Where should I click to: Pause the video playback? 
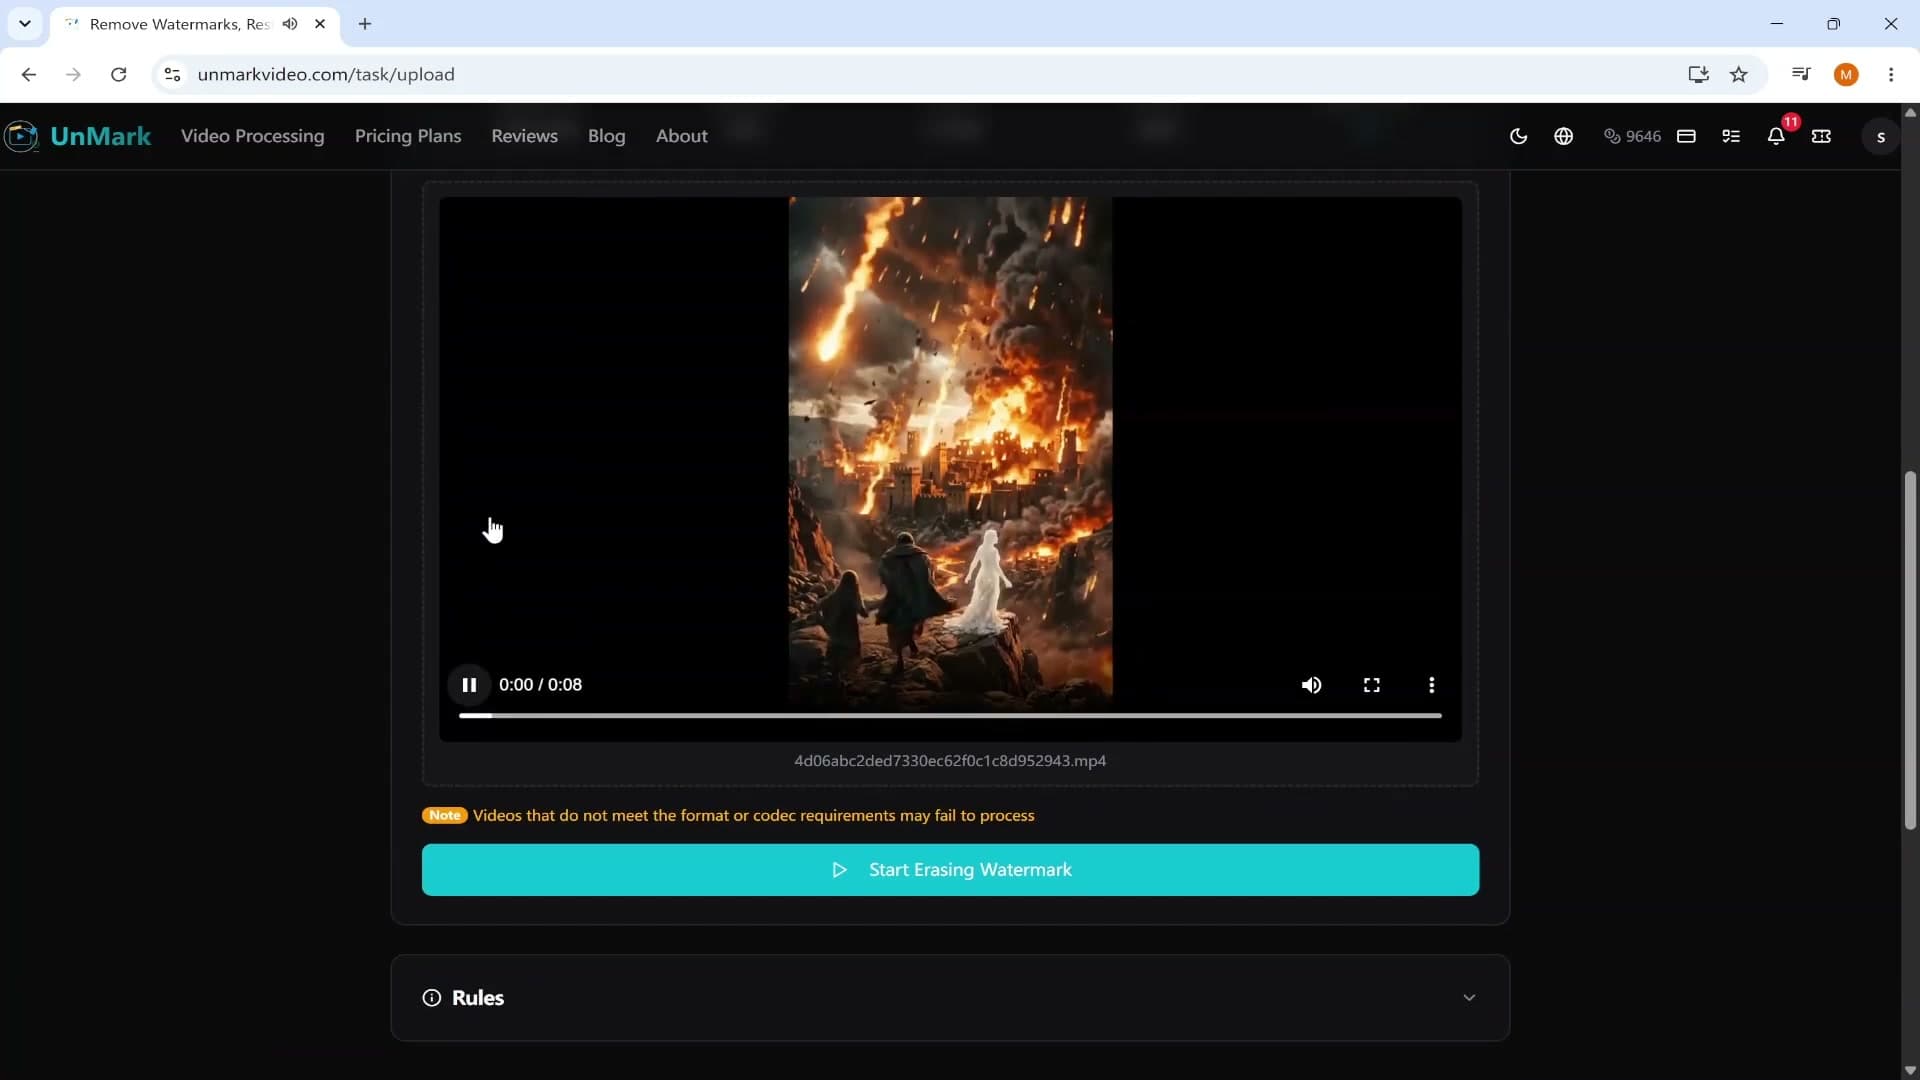click(x=469, y=685)
